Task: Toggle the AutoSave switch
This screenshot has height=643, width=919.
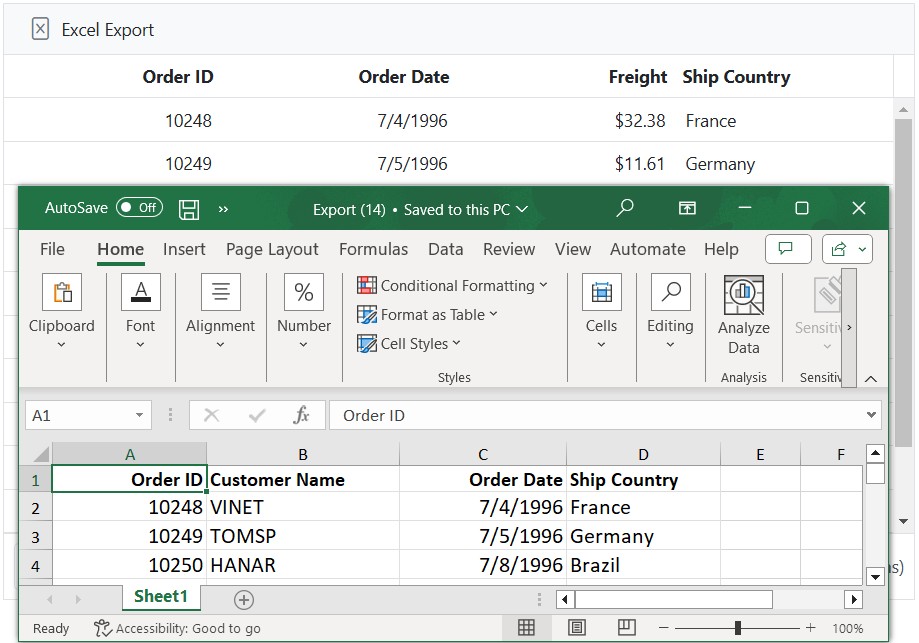Action: coord(139,207)
